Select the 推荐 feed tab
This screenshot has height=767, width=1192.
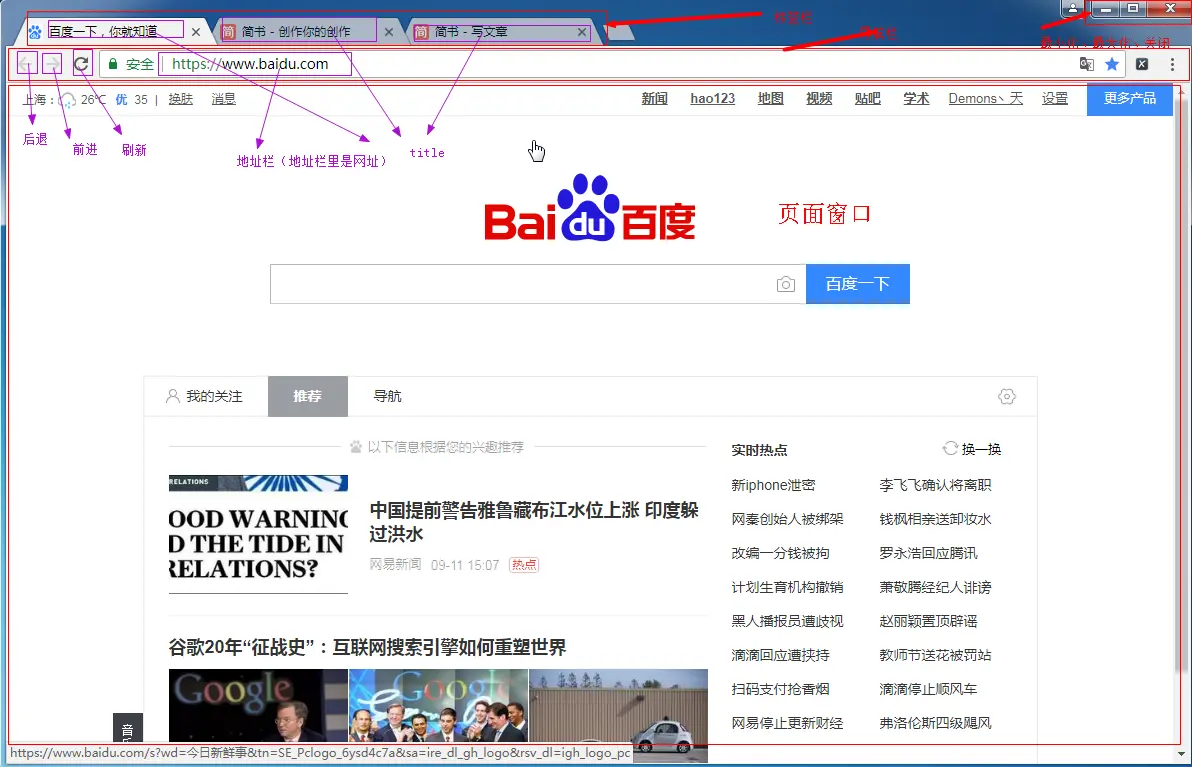(x=308, y=397)
